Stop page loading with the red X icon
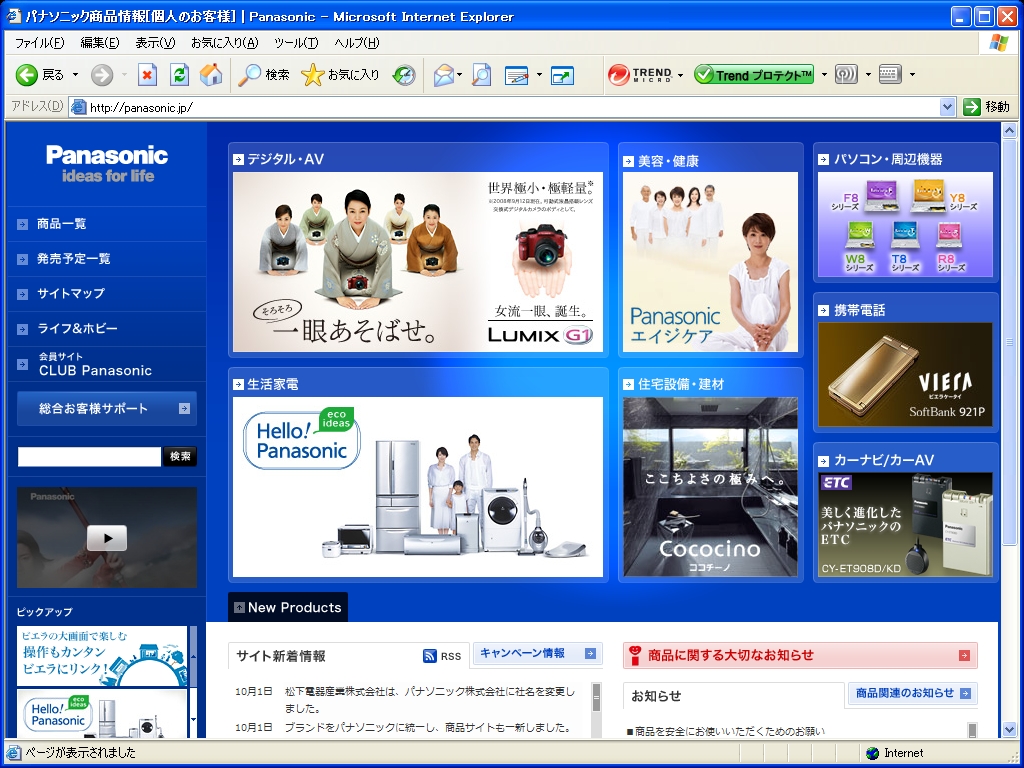This screenshot has width=1024, height=768. pos(148,75)
